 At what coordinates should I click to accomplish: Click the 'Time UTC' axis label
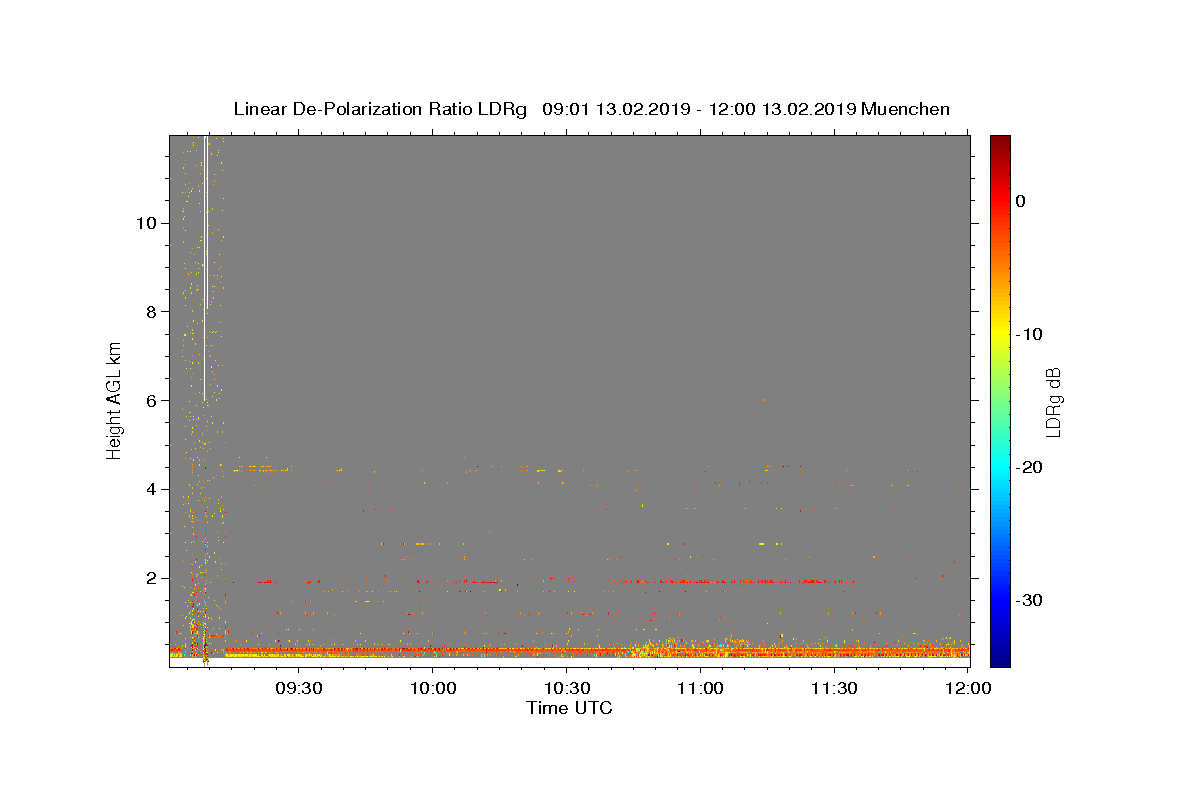[569, 708]
